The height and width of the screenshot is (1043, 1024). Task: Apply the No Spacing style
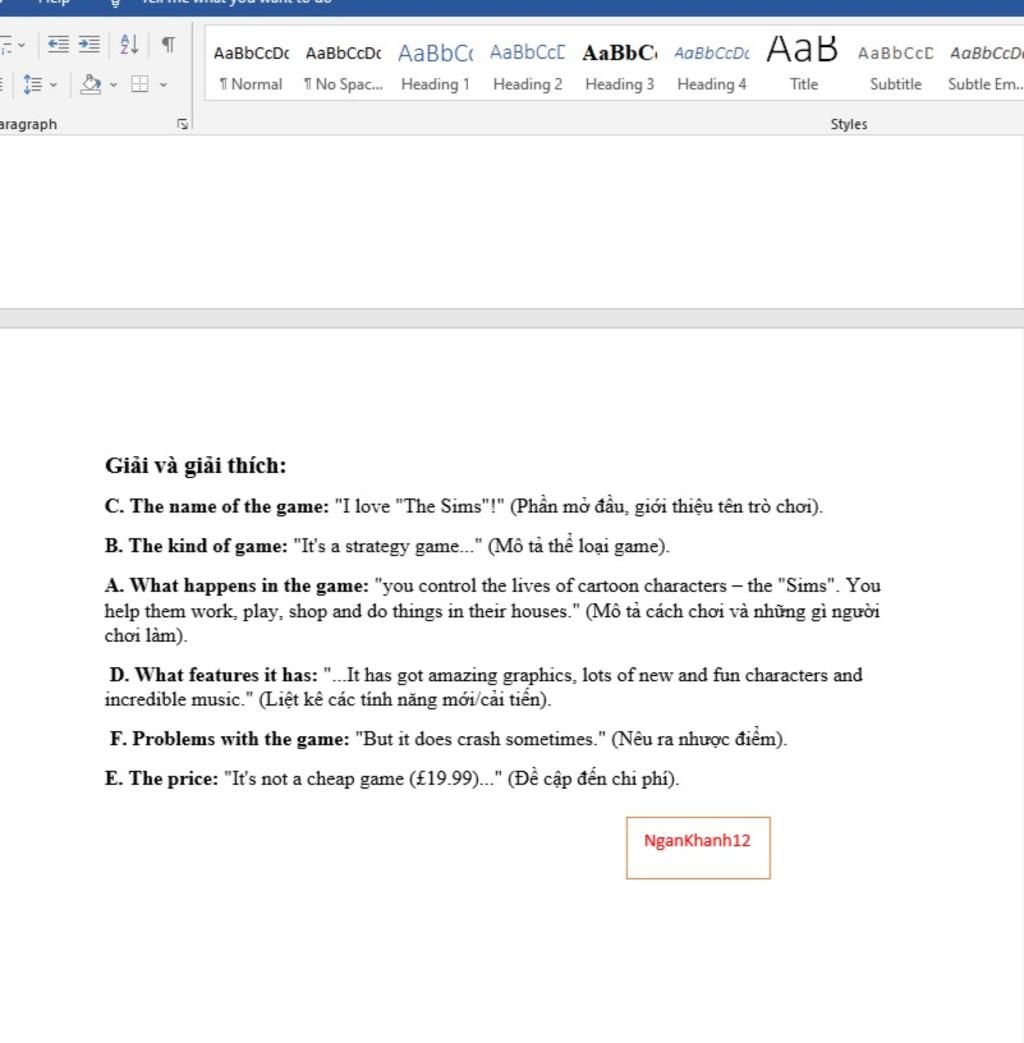coord(343,65)
